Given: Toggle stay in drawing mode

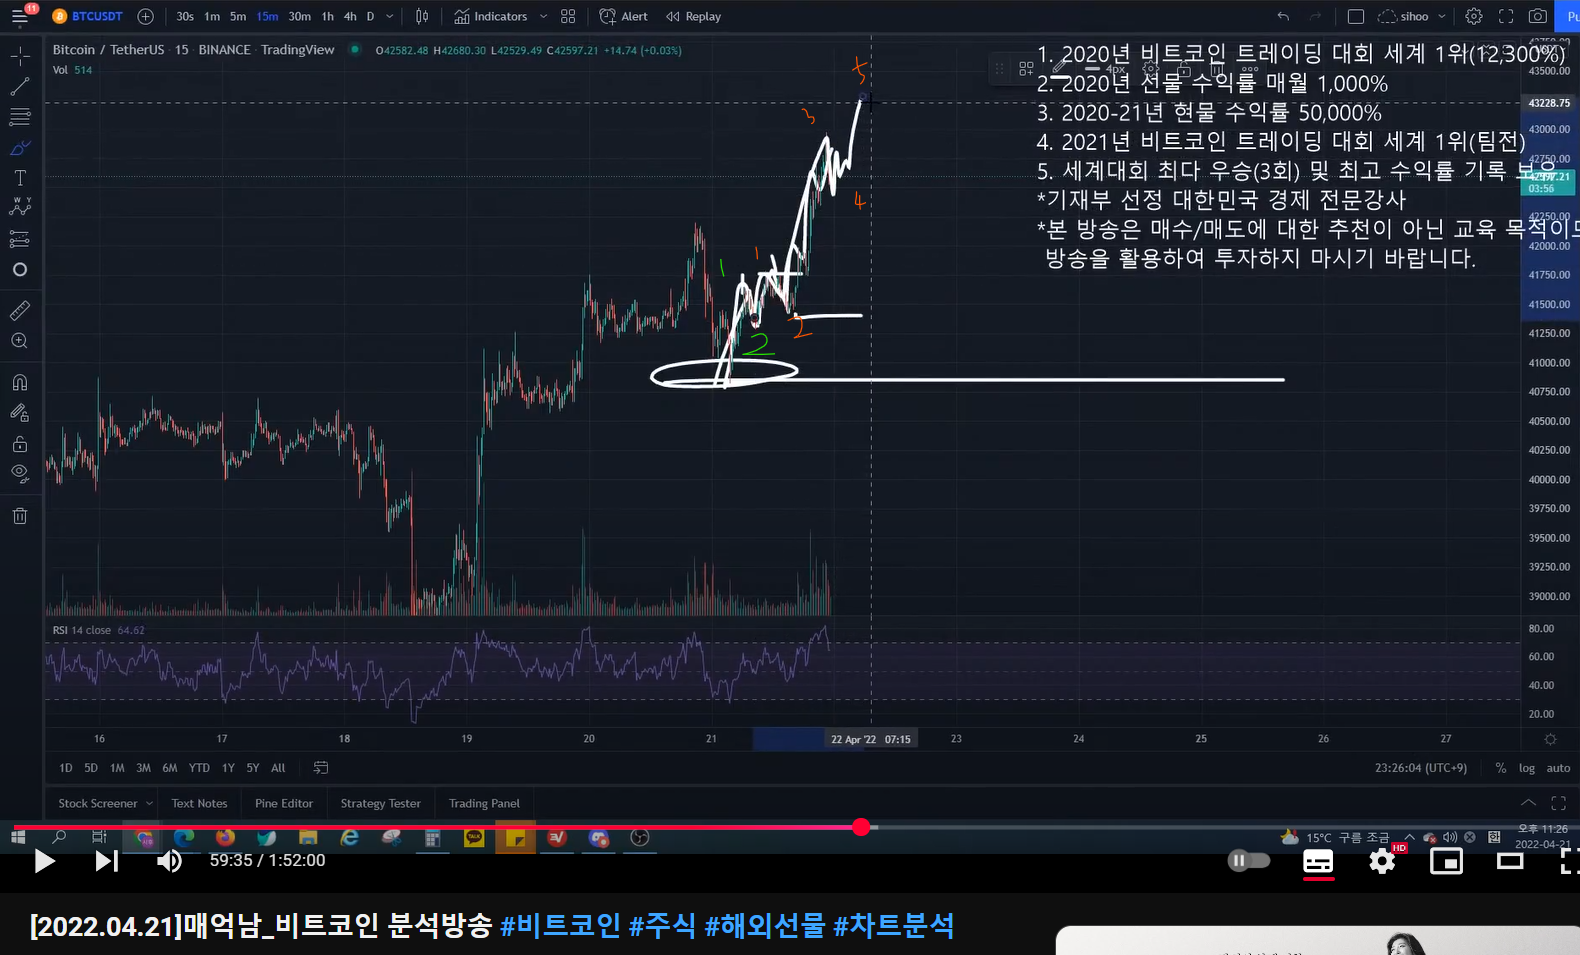Looking at the screenshot, I should point(20,412).
